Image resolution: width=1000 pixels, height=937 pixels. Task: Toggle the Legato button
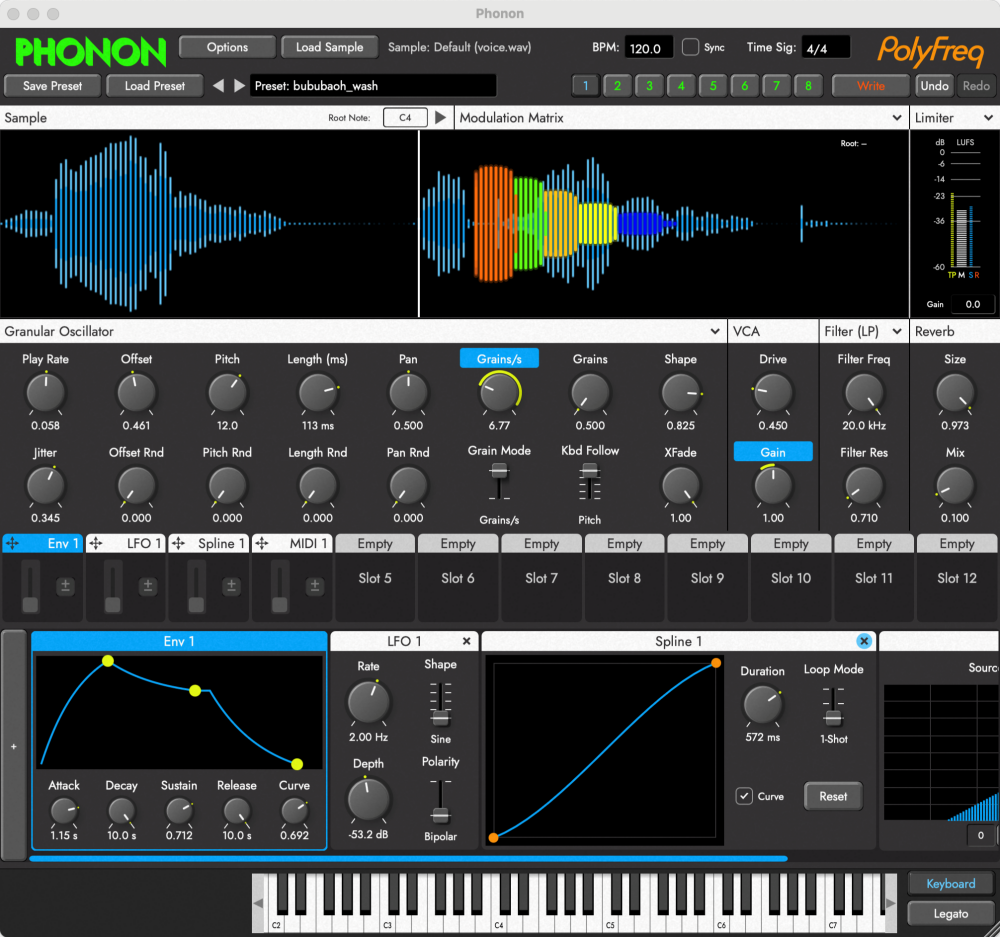(x=950, y=913)
